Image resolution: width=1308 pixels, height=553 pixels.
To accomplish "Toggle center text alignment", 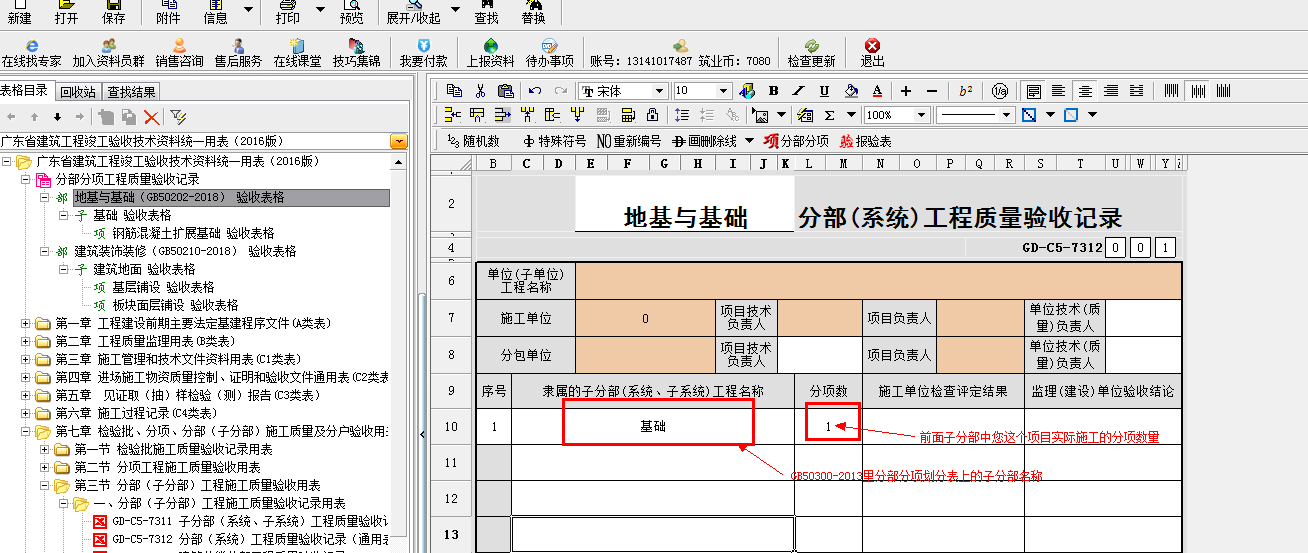I will (1085, 91).
